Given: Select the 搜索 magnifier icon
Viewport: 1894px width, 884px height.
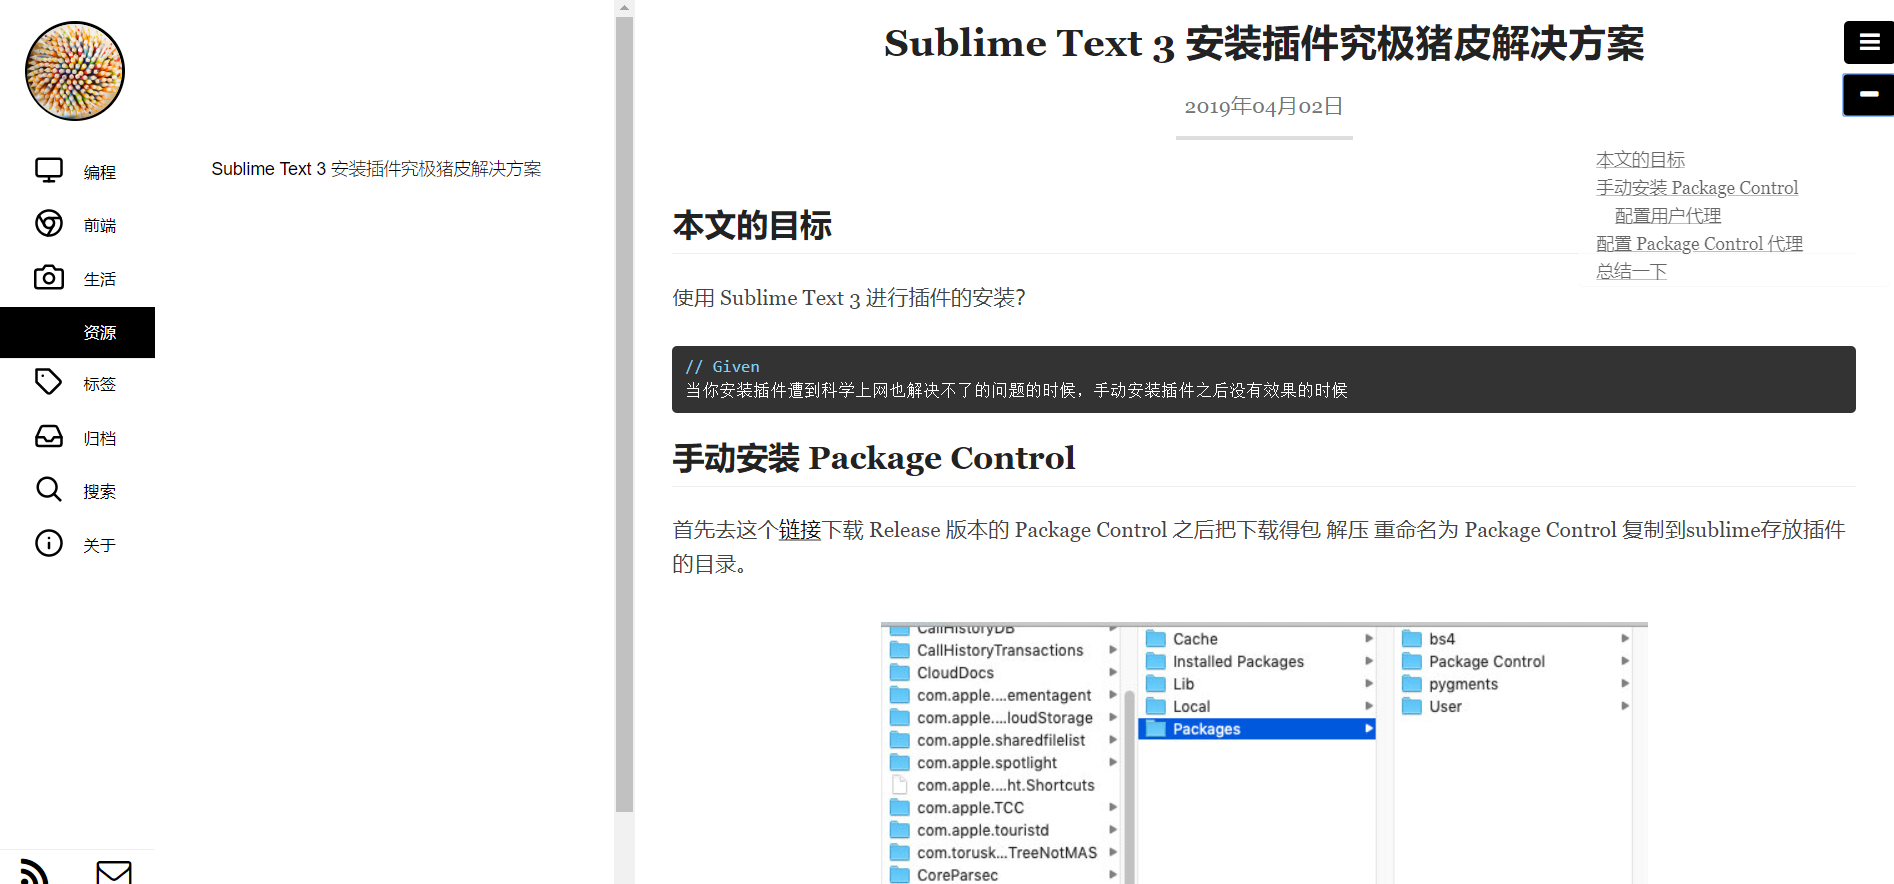Looking at the screenshot, I should pyautogui.click(x=49, y=489).
